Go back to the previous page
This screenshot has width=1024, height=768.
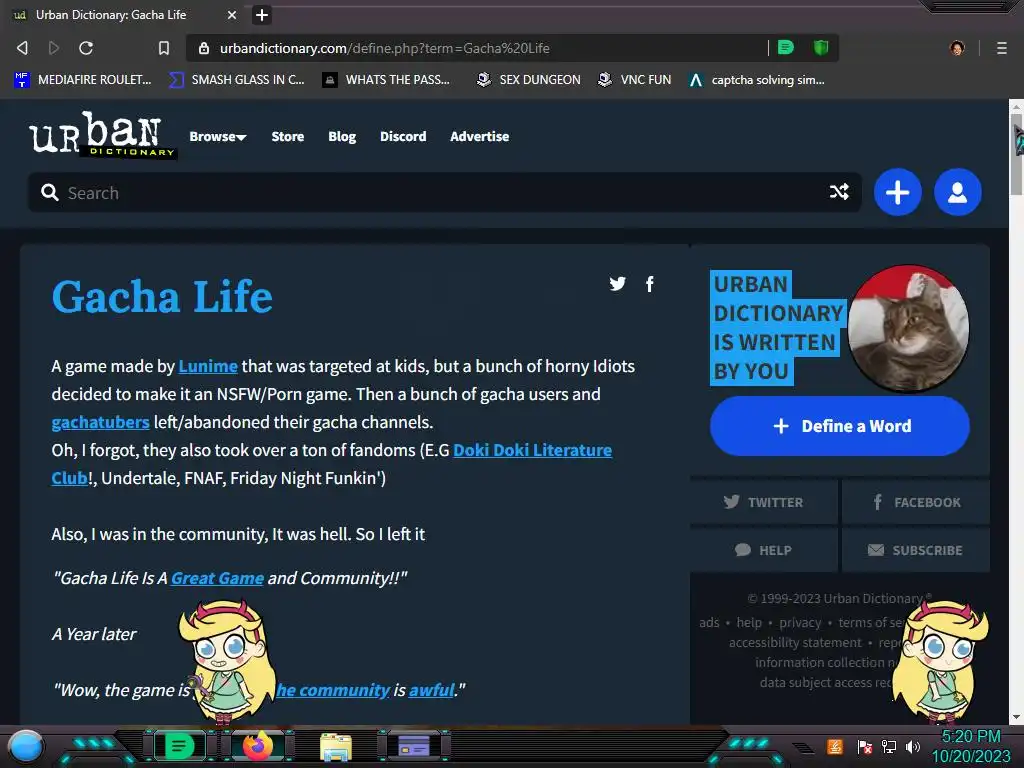pos(22,48)
